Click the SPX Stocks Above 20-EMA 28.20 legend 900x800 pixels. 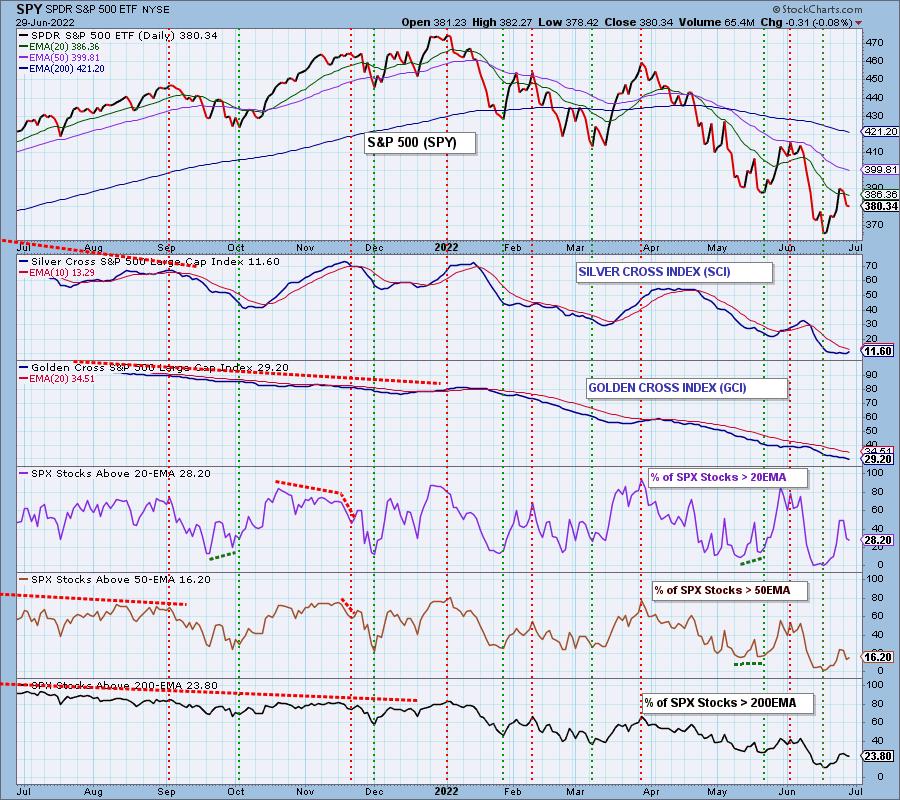click(x=115, y=473)
